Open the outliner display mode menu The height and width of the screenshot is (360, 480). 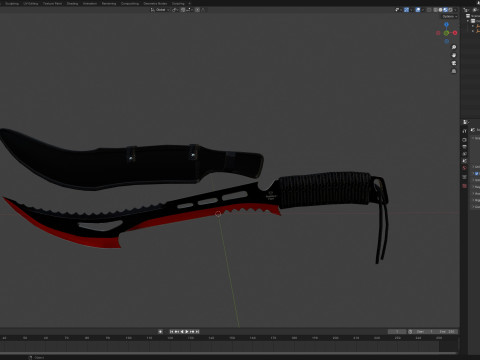point(476,10)
